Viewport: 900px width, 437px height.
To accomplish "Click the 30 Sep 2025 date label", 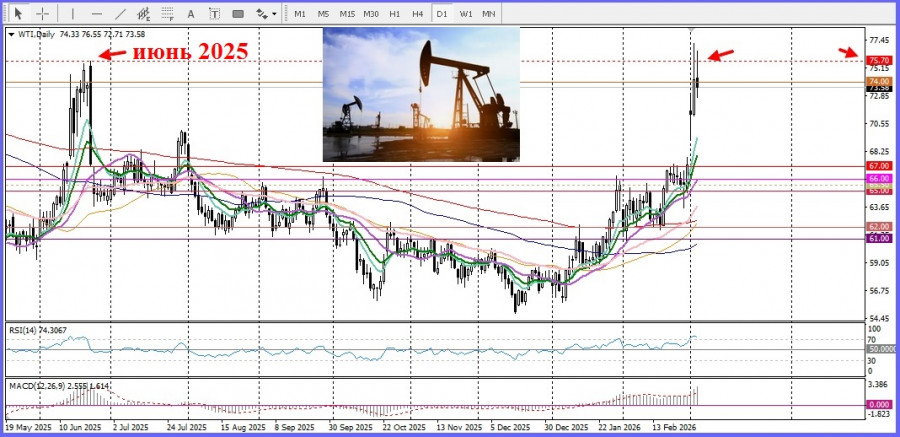I will (350, 428).
